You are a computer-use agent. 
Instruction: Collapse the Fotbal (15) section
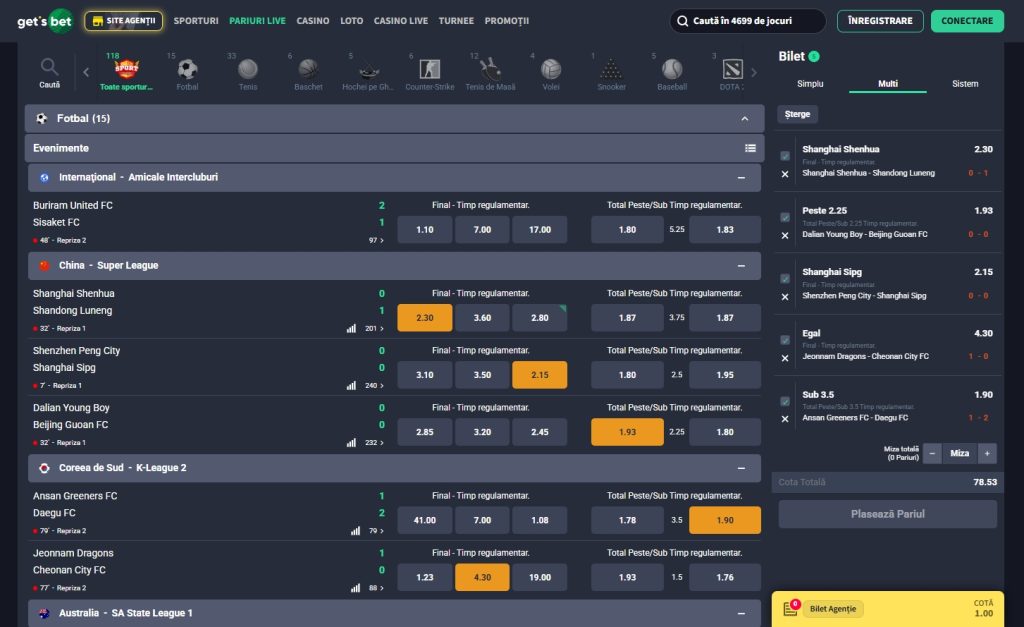click(744, 119)
